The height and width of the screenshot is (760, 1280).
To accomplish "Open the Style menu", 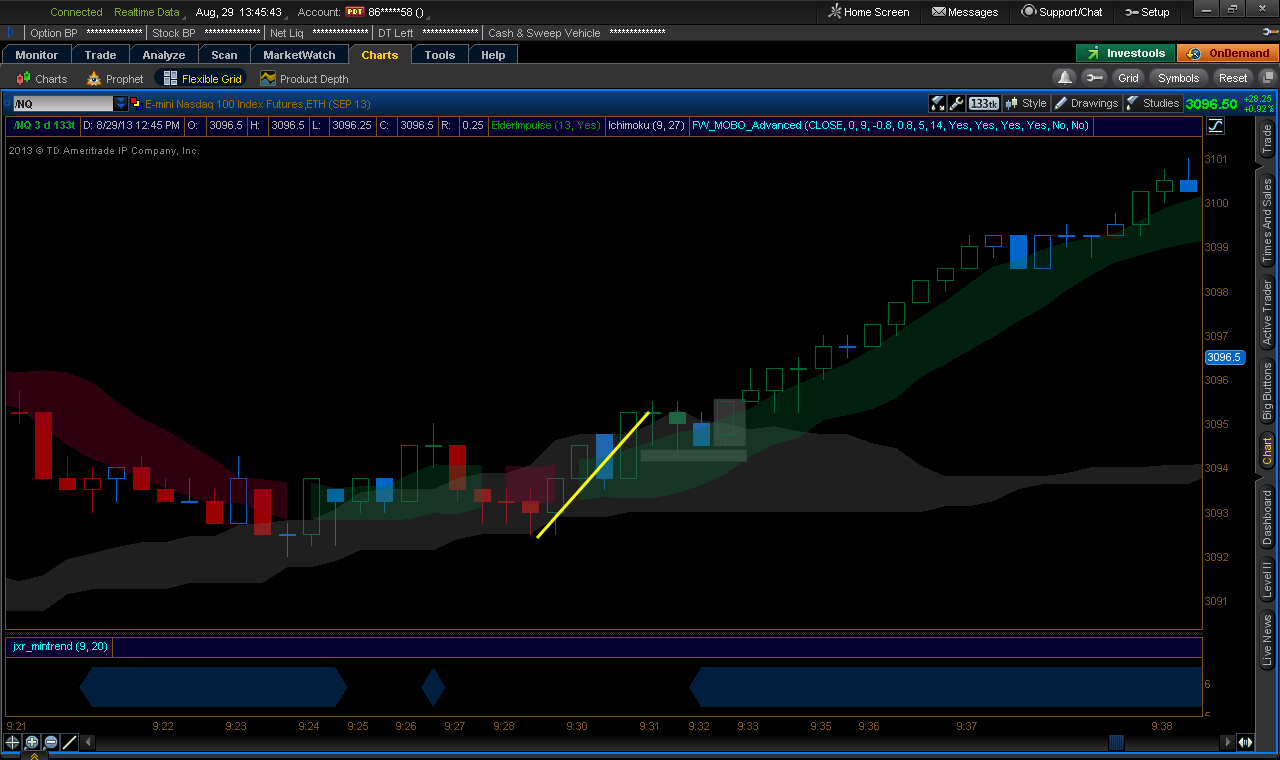I will pos(1026,103).
